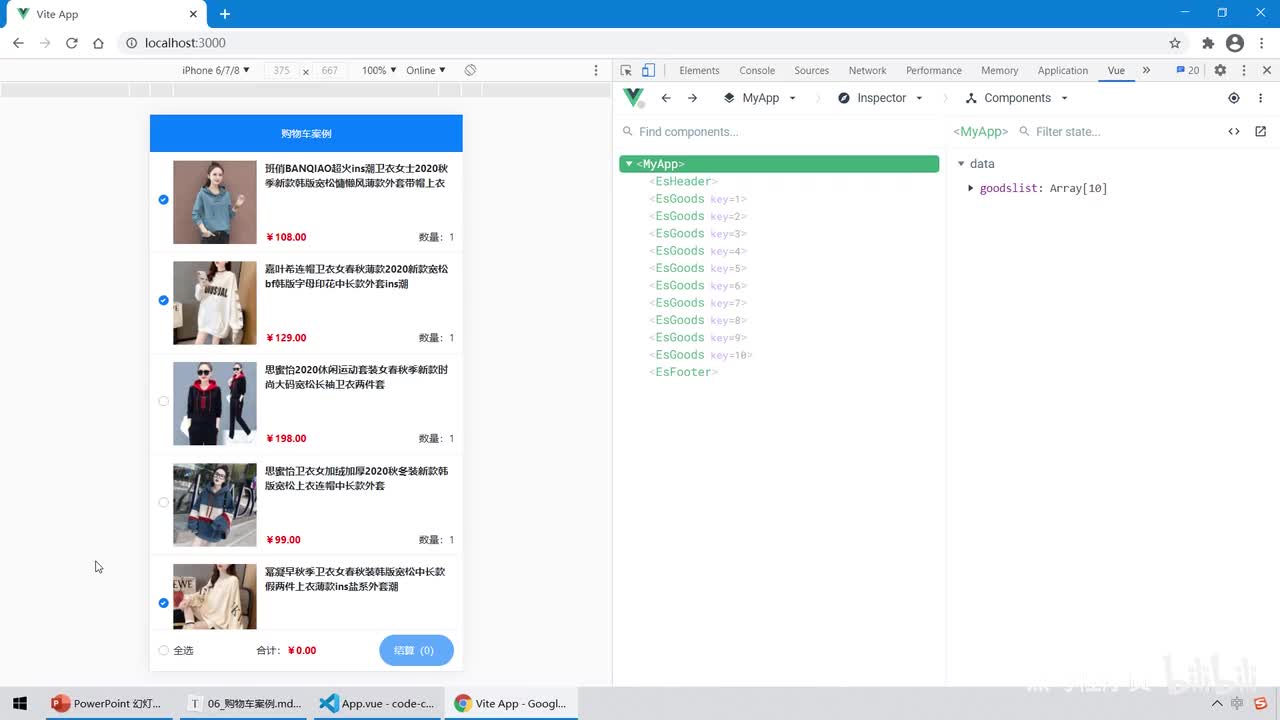Open DevTools settings gear
This screenshot has width=1280, height=720.
1220,71
